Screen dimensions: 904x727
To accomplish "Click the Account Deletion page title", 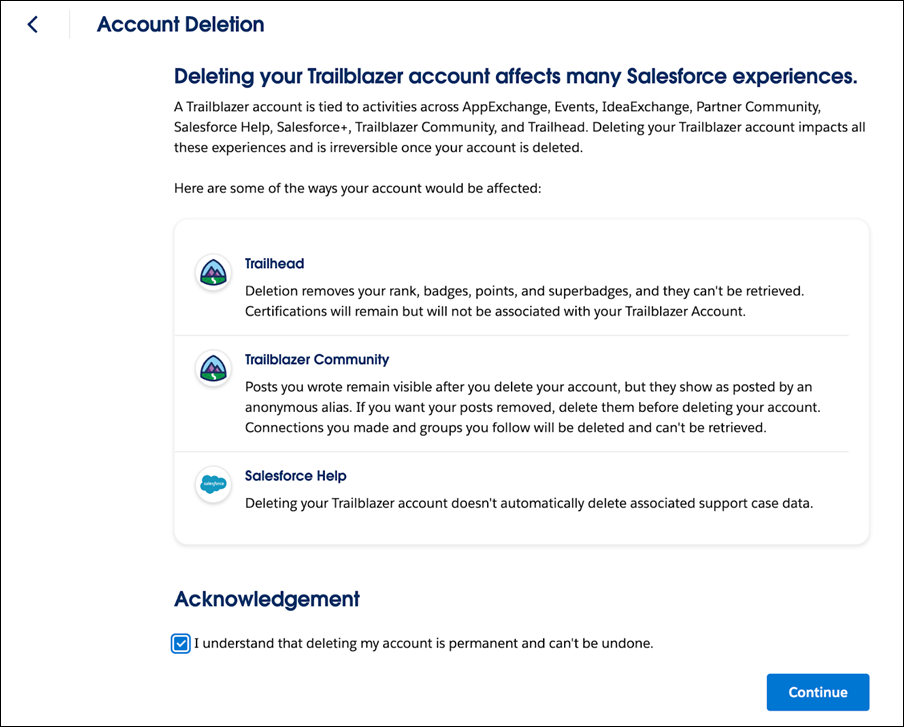I will (180, 25).
